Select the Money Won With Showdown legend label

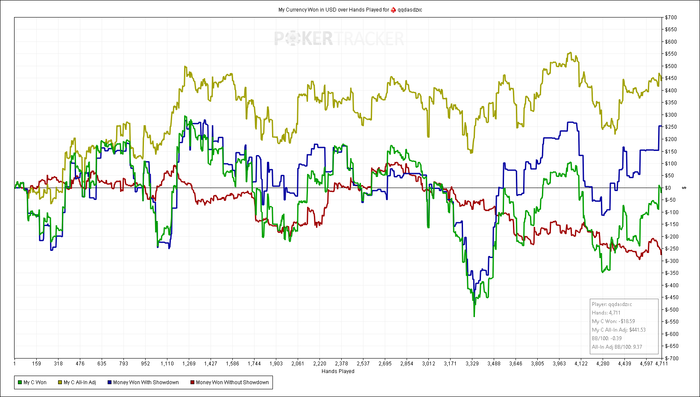click(146, 382)
